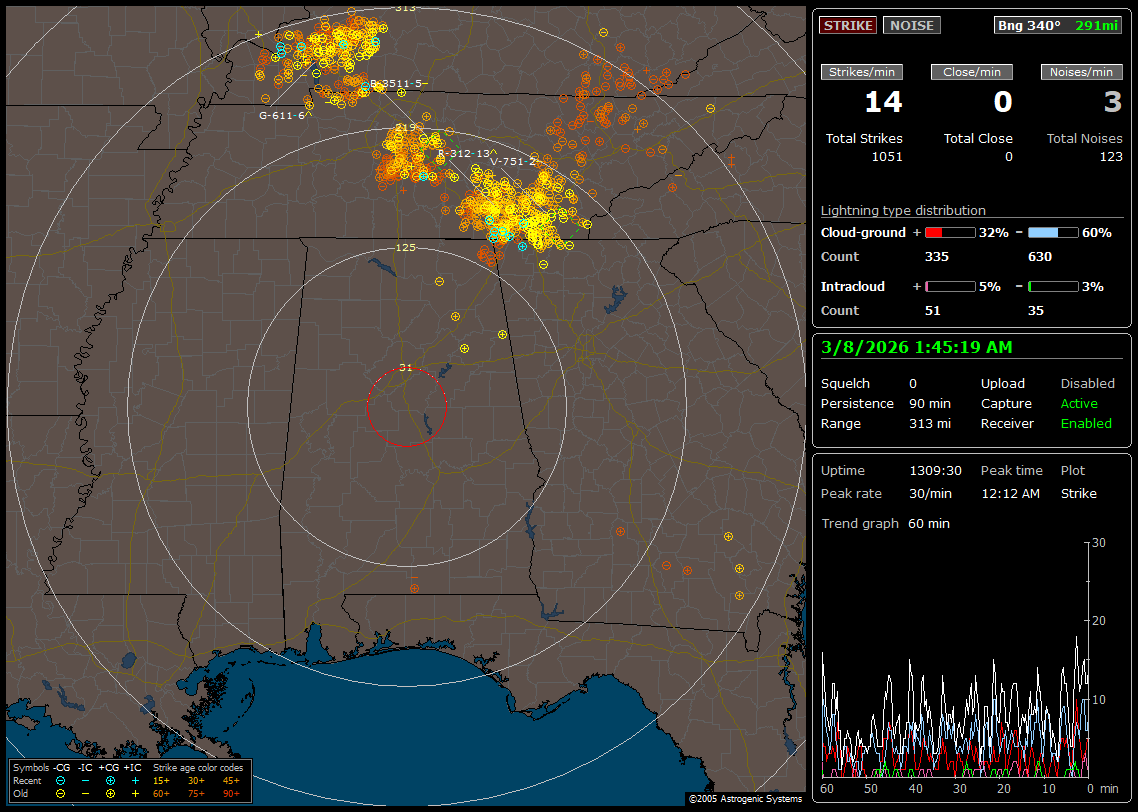This screenshot has width=1138, height=812.
Task: Change the Persistence 90 min setting
Action: (929, 403)
